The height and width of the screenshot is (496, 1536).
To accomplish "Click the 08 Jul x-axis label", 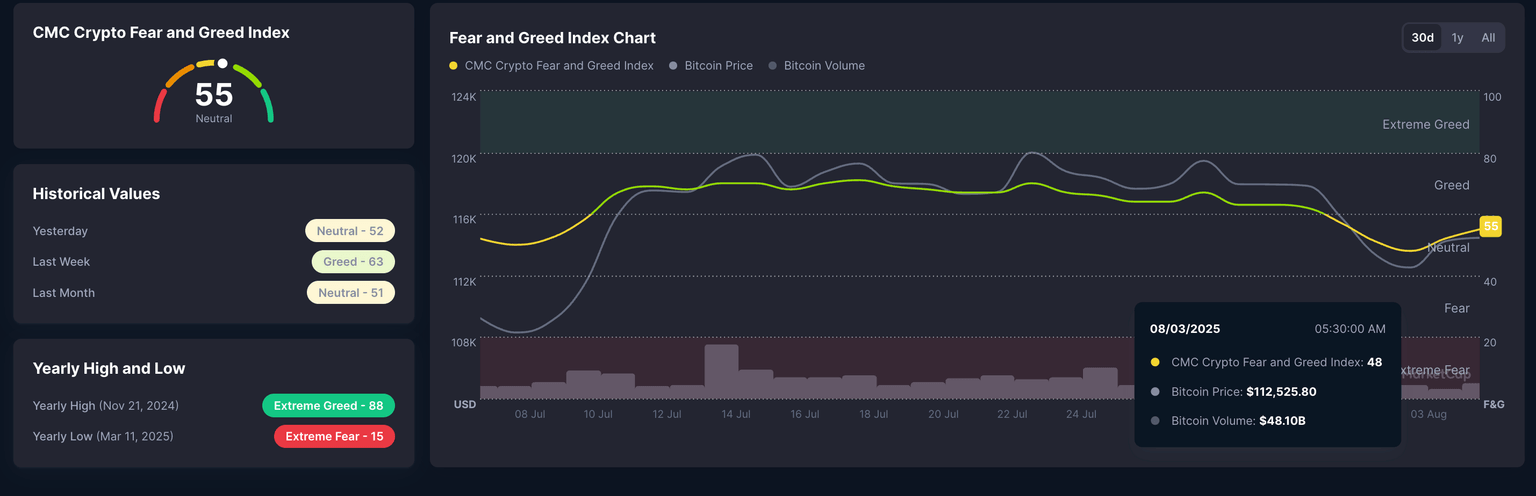I will click(529, 414).
